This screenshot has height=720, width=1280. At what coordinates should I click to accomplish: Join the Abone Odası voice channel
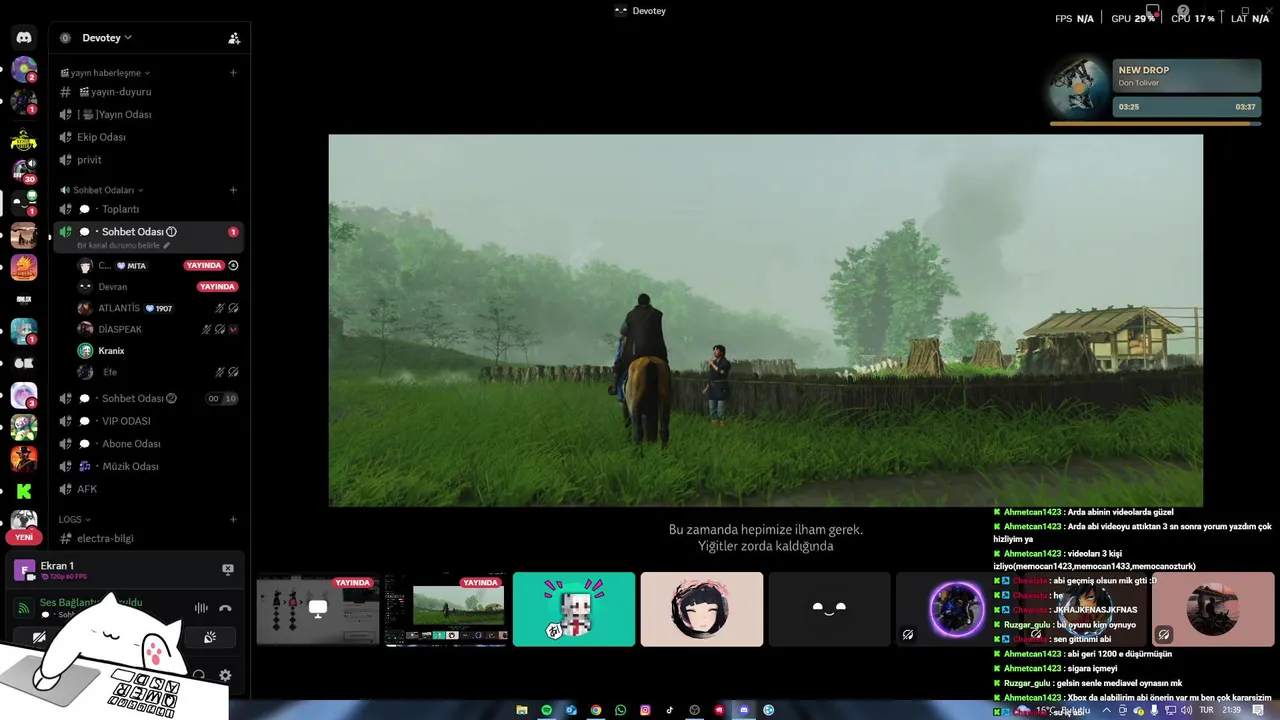(148, 444)
